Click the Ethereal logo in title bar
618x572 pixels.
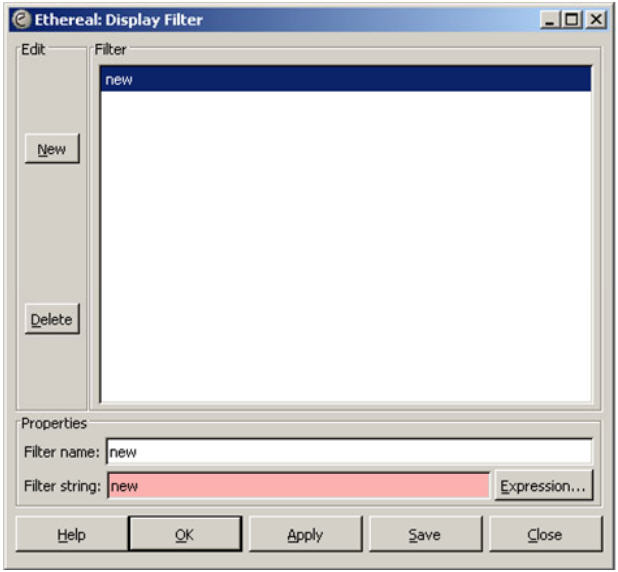21,19
